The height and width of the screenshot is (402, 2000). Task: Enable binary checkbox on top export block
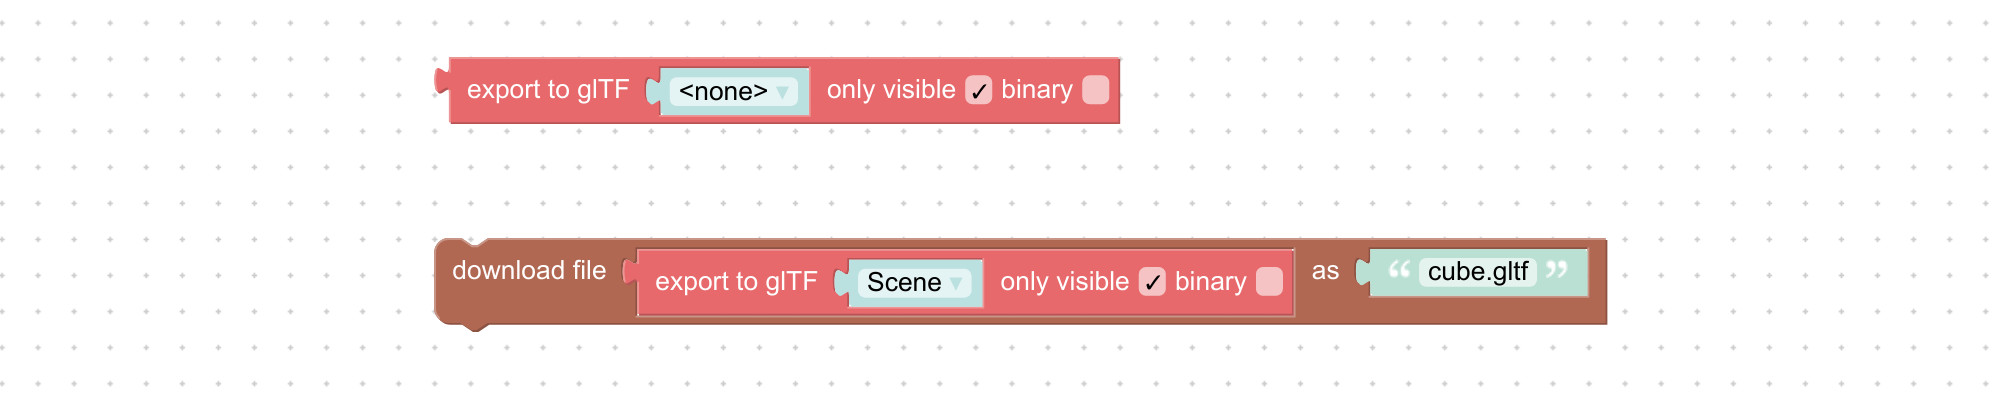(x=1096, y=91)
